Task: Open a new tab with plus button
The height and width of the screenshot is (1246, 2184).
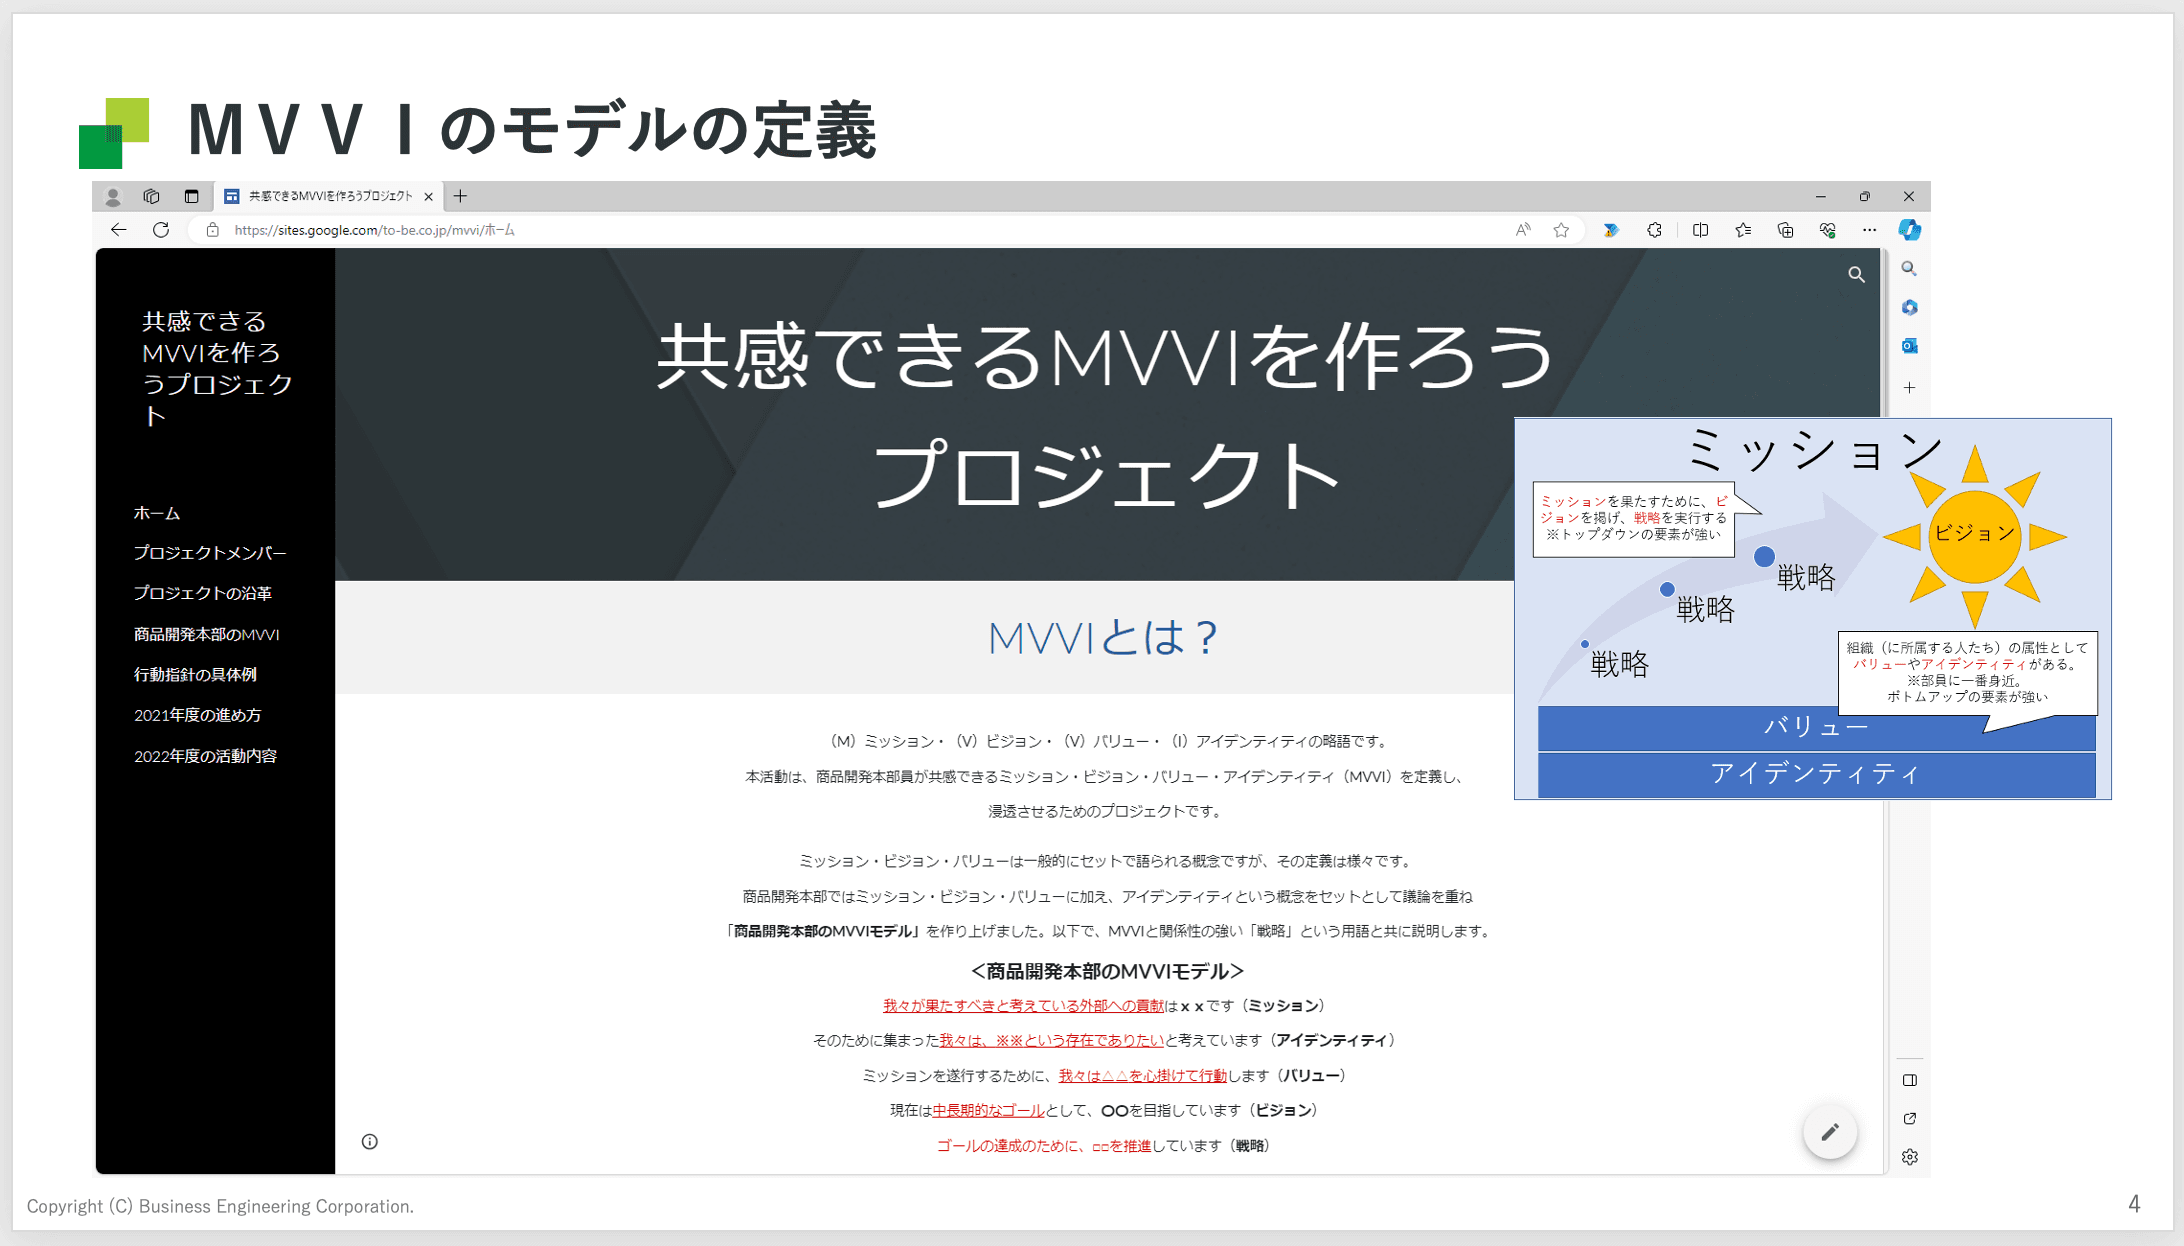Action: [x=460, y=196]
